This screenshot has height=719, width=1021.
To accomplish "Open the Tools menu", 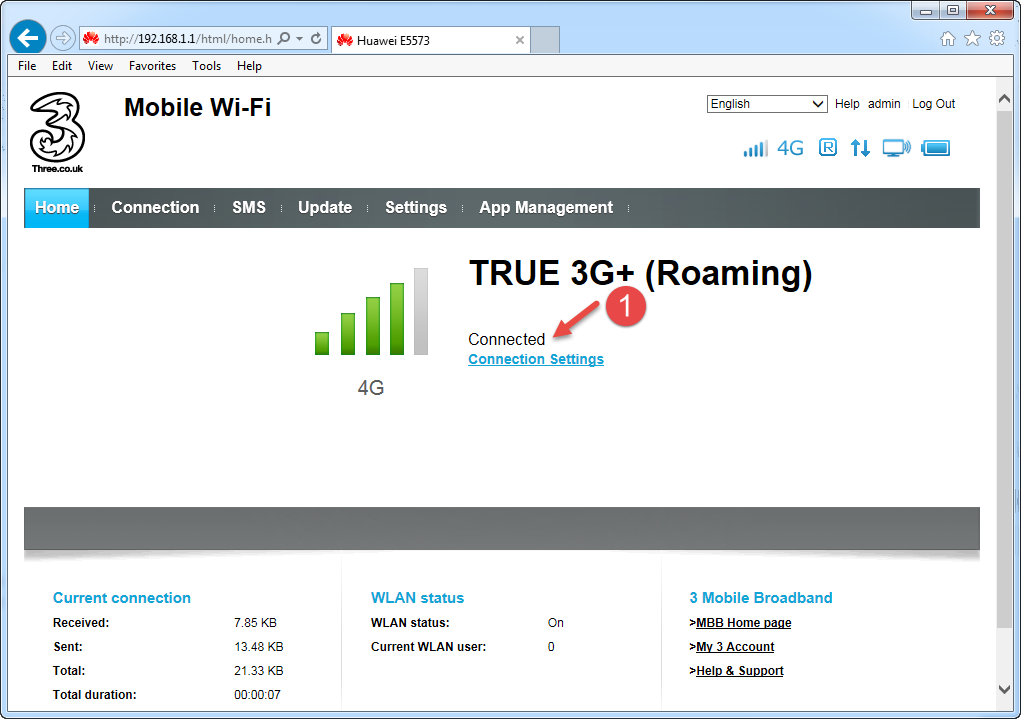I will (x=206, y=66).
